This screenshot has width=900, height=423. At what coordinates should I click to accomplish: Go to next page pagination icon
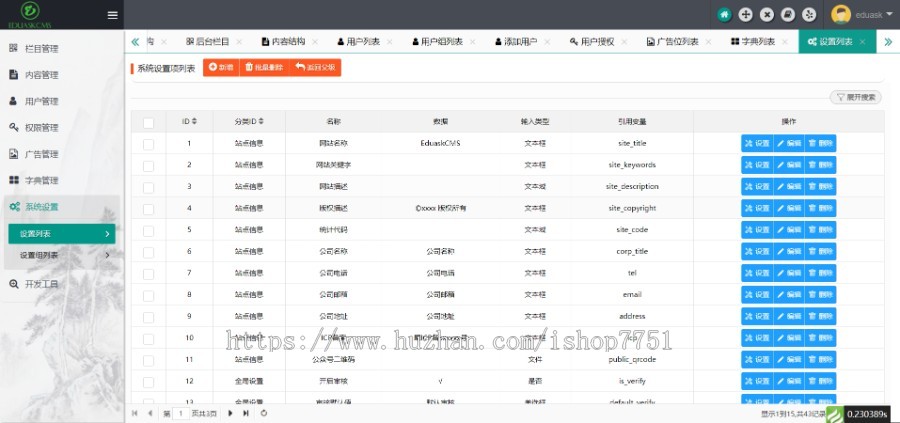coord(230,413)
